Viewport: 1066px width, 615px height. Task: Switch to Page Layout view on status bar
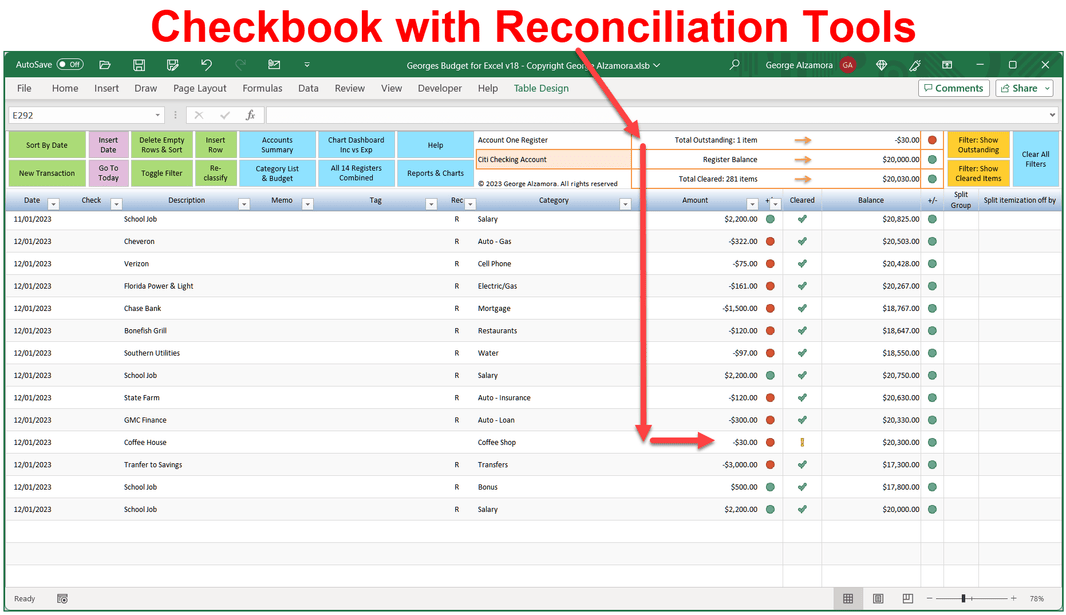tap(877, 598)
